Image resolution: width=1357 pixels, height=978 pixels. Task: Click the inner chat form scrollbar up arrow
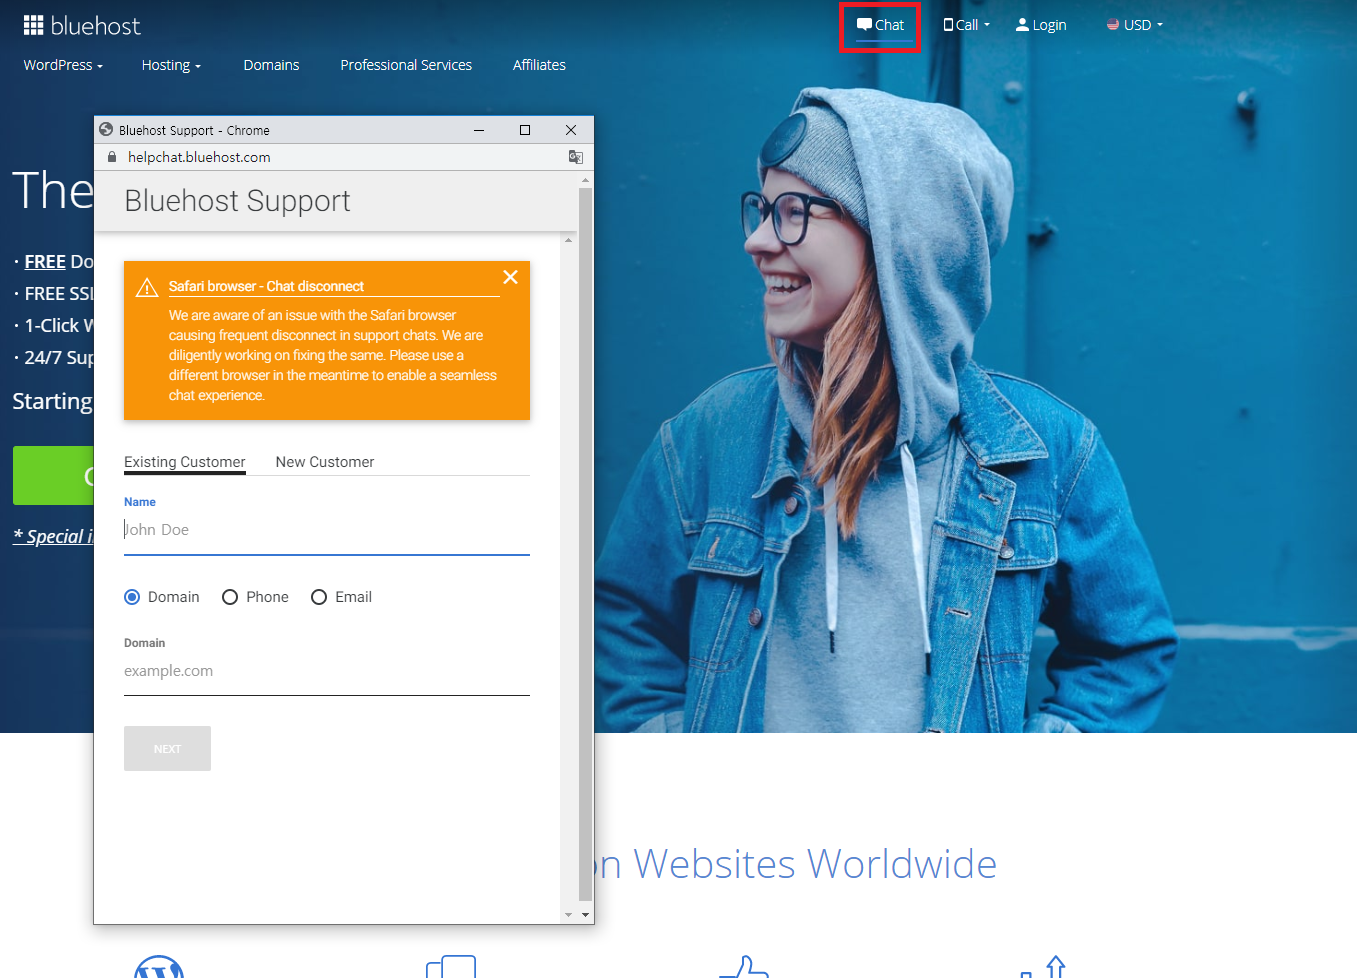coord(569,240)
